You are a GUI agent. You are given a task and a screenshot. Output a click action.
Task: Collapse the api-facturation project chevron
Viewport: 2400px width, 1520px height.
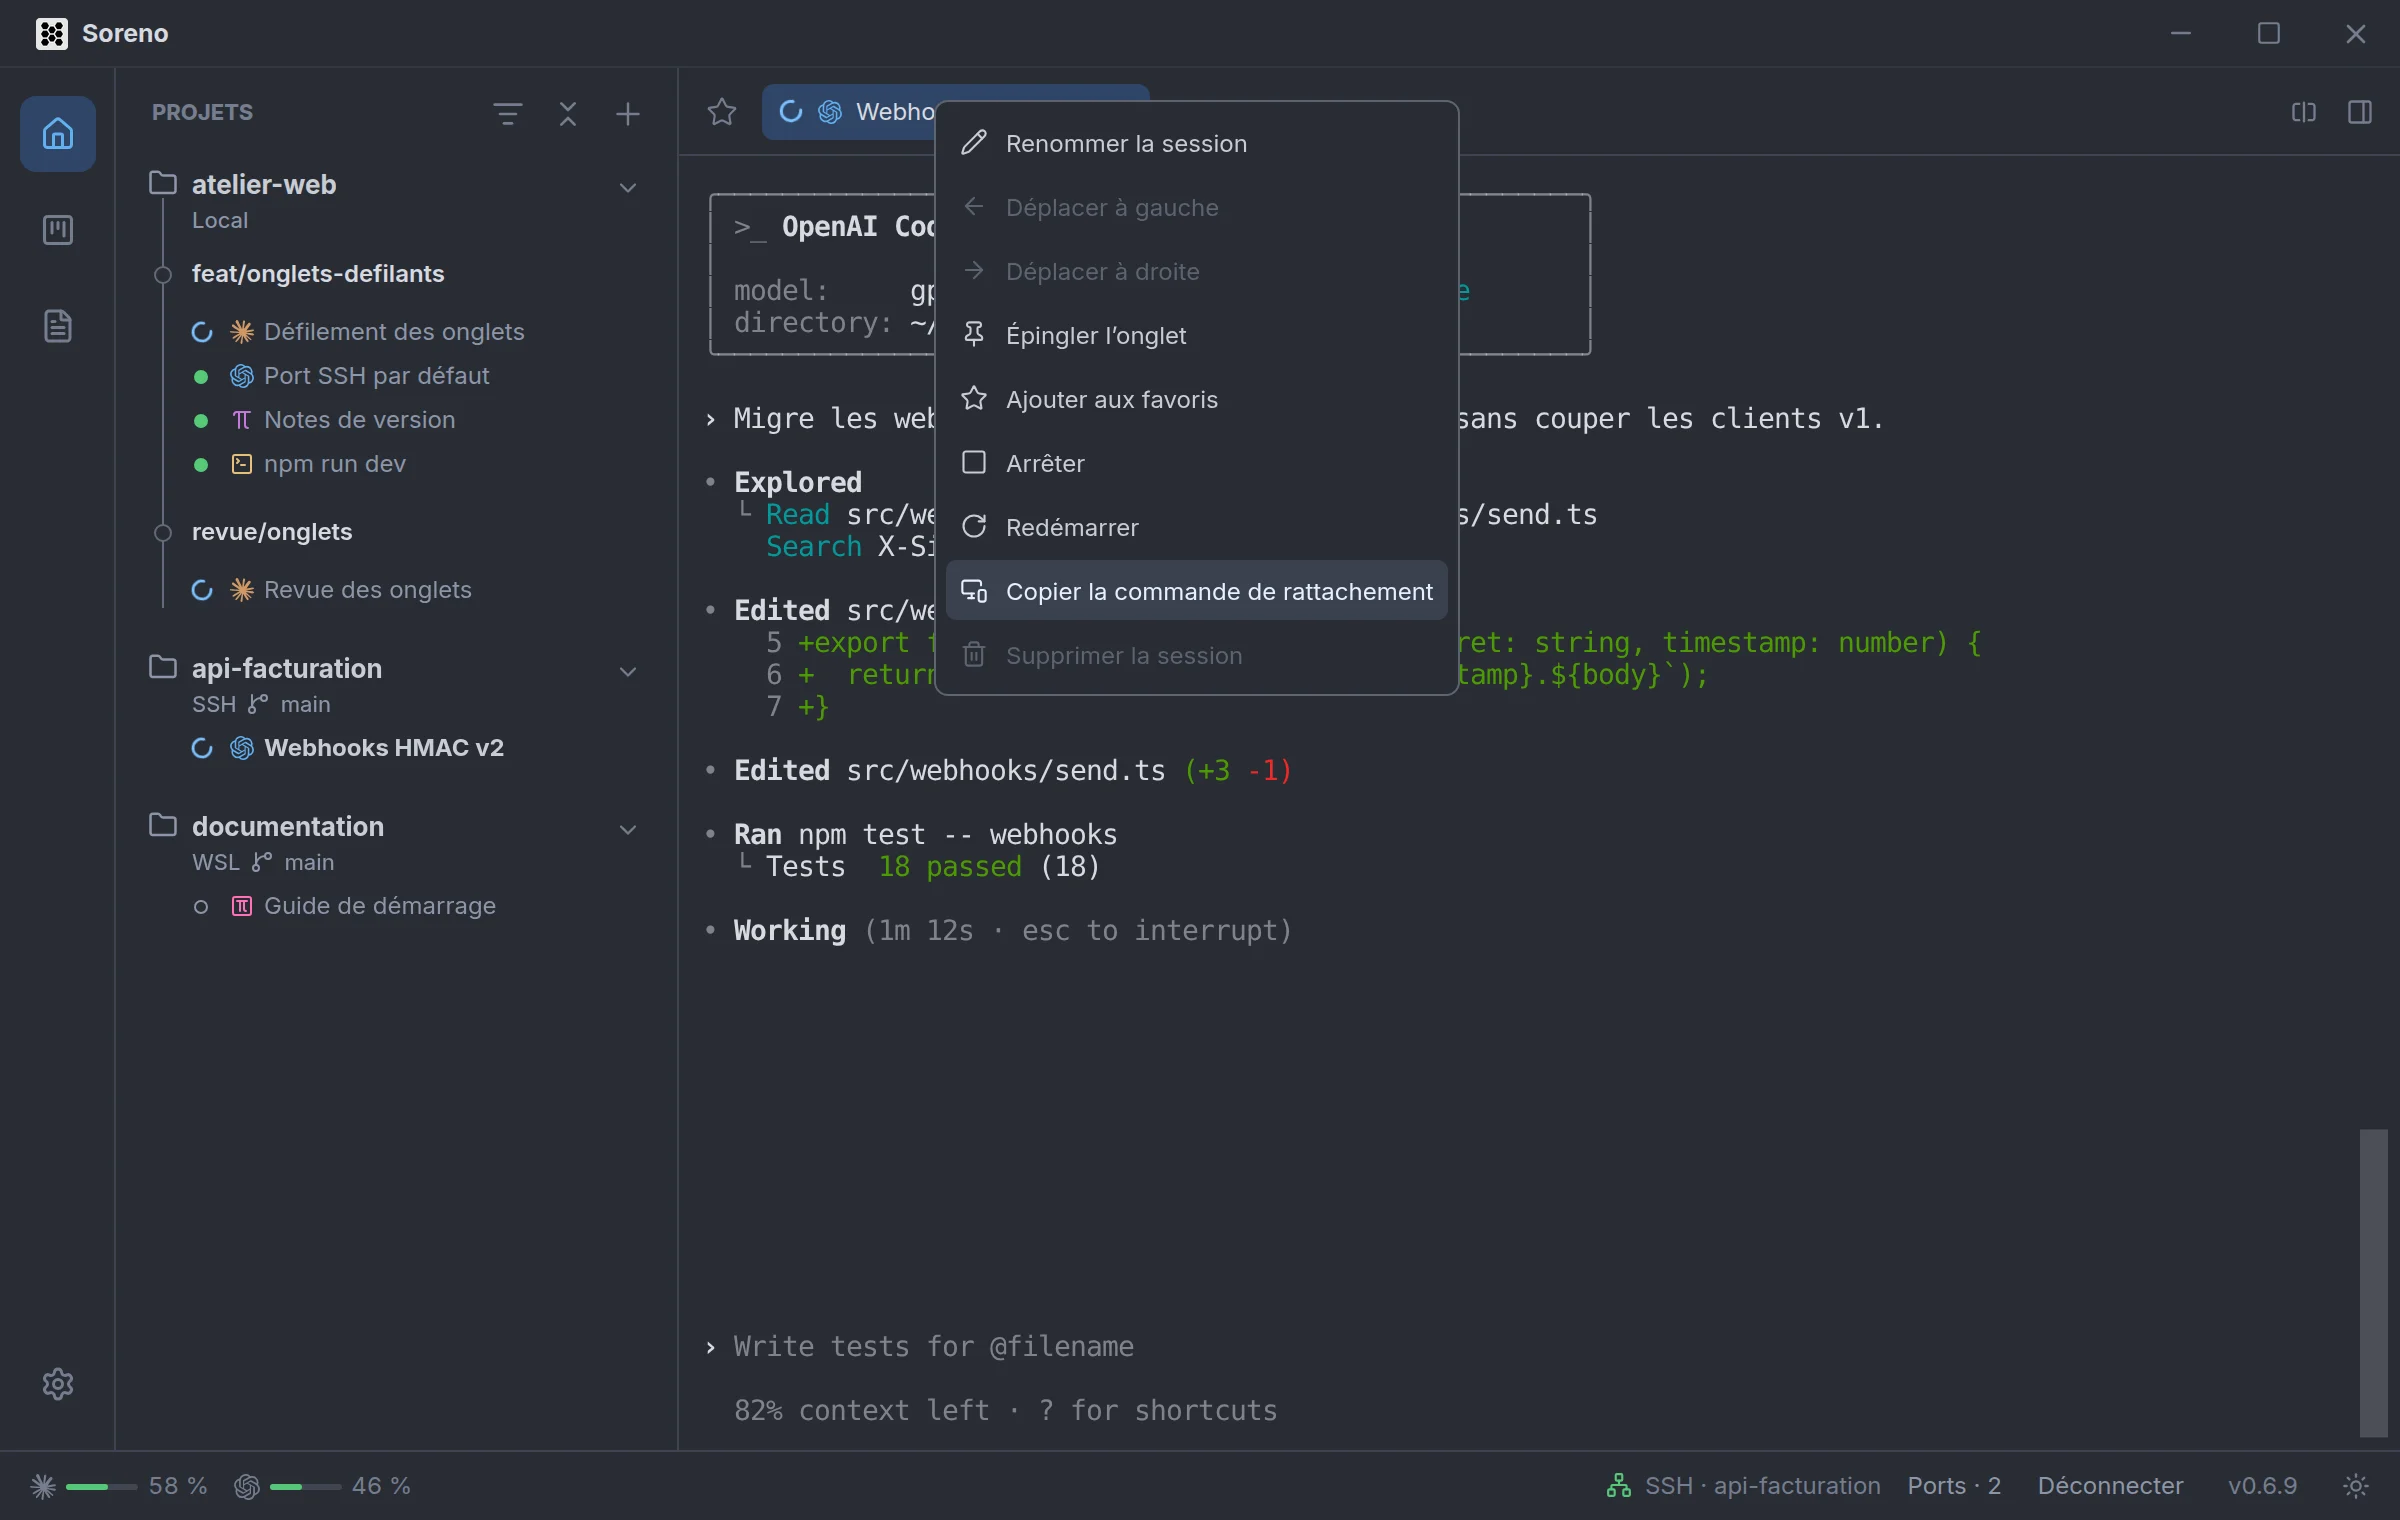628,672
